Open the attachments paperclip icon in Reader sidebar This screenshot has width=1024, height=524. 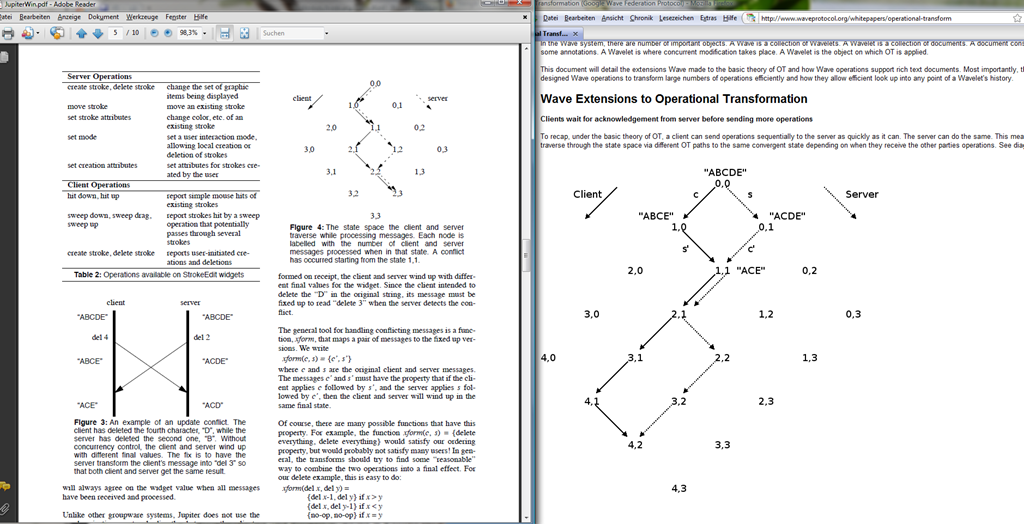tap(5, 507)
